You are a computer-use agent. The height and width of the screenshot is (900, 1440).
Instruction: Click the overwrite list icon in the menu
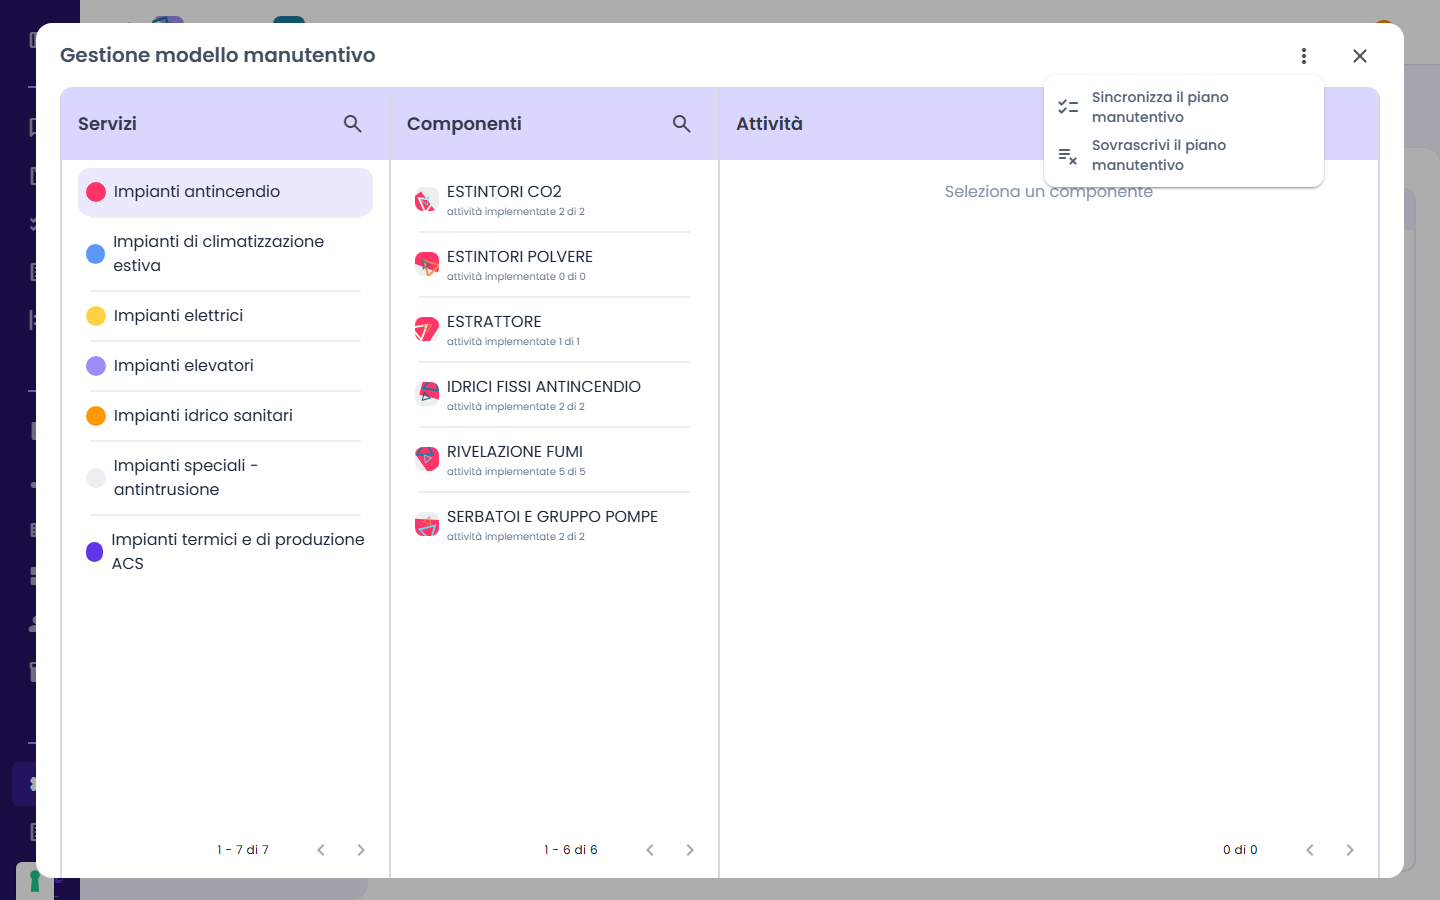pos(1068,156)
